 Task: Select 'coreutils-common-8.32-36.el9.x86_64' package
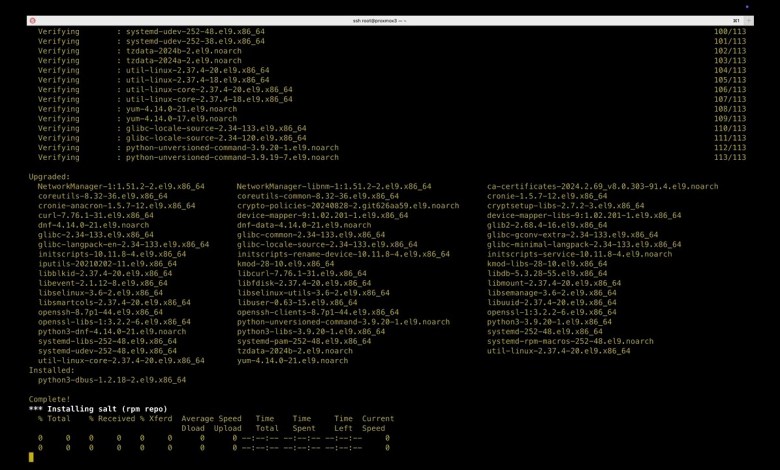(317, 196)
